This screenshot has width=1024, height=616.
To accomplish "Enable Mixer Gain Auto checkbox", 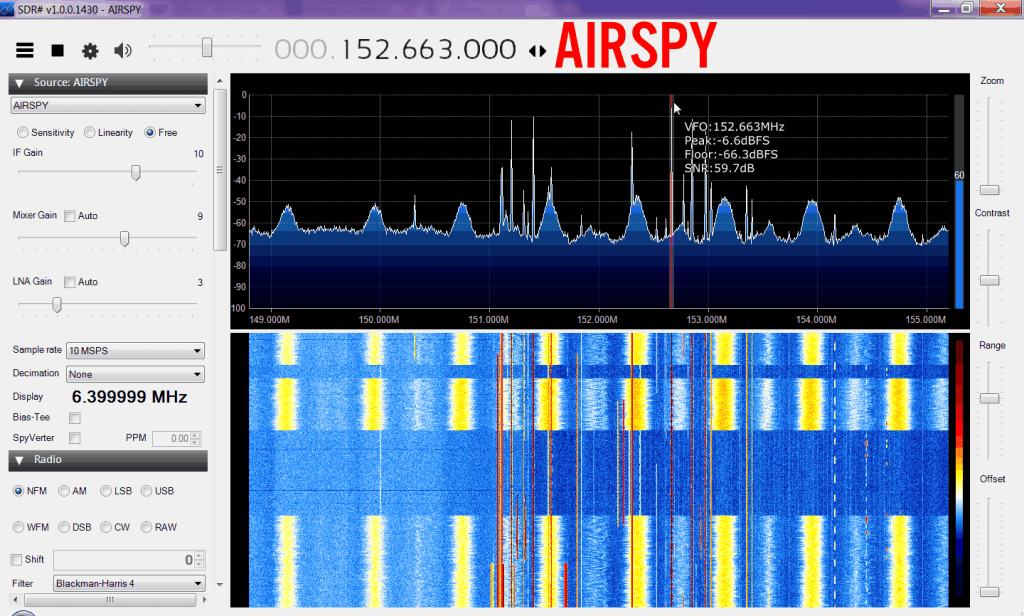I will (x=70, y=216).
